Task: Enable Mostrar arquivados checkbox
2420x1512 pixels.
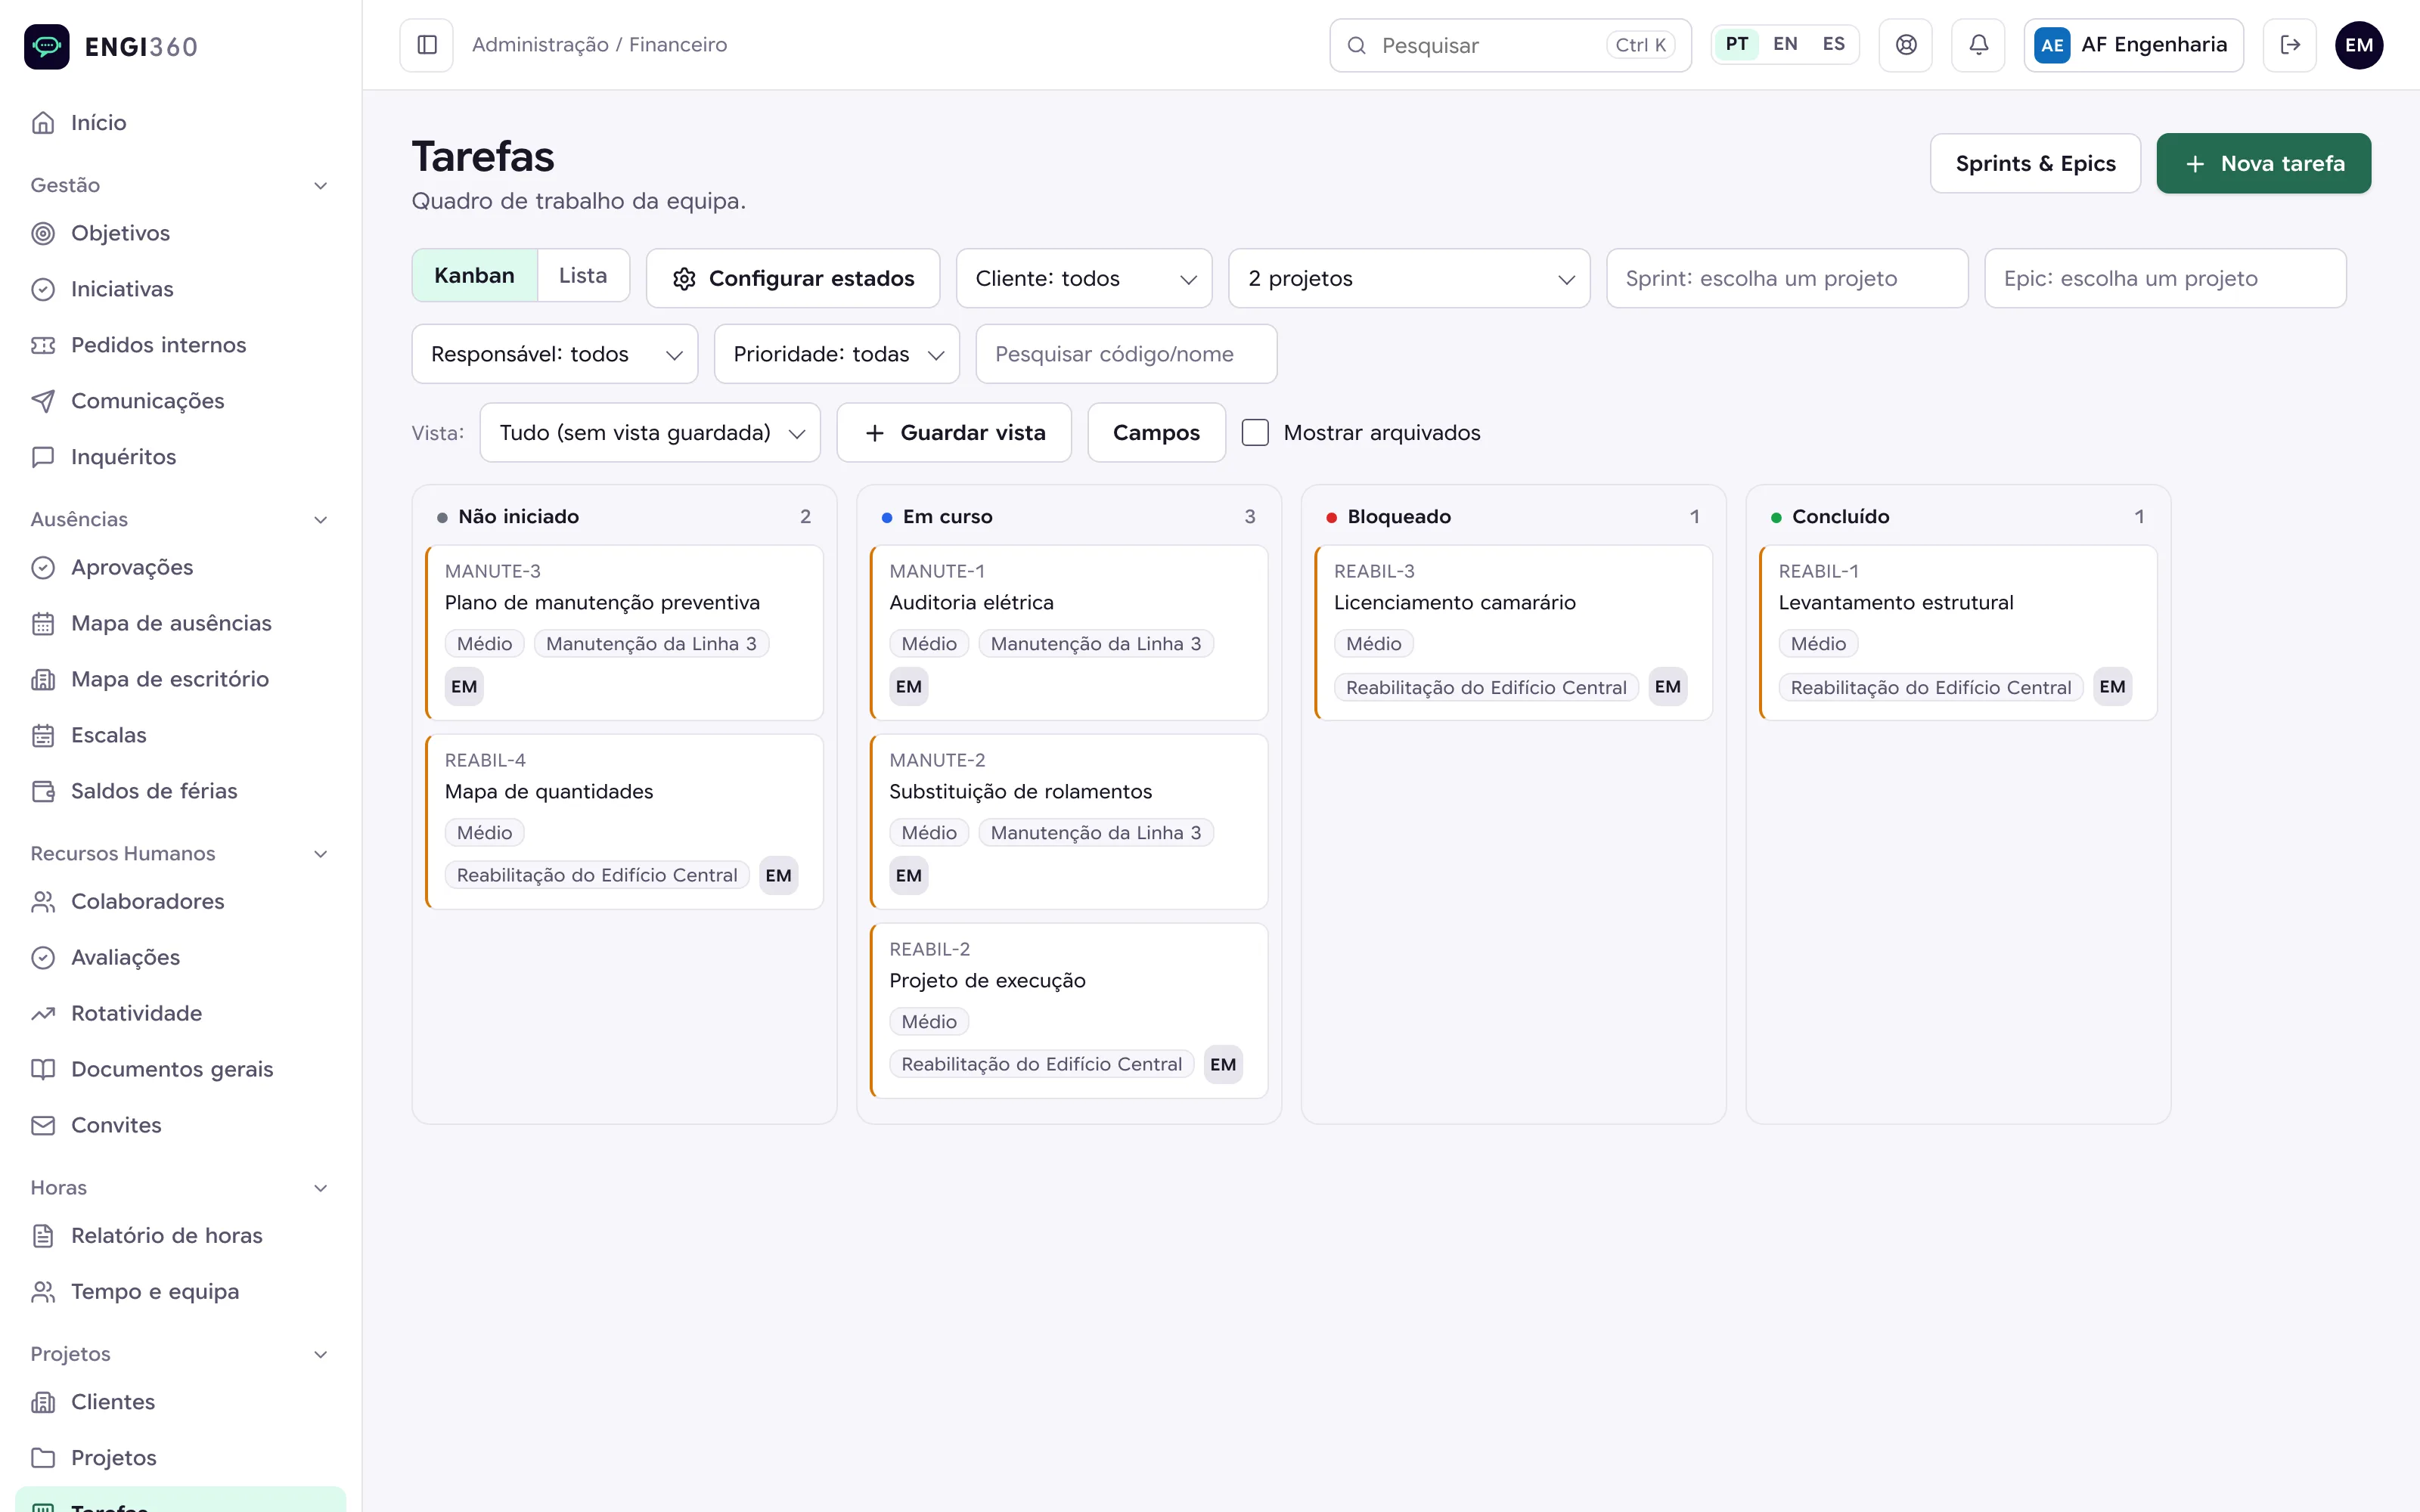Action: 1255,433
